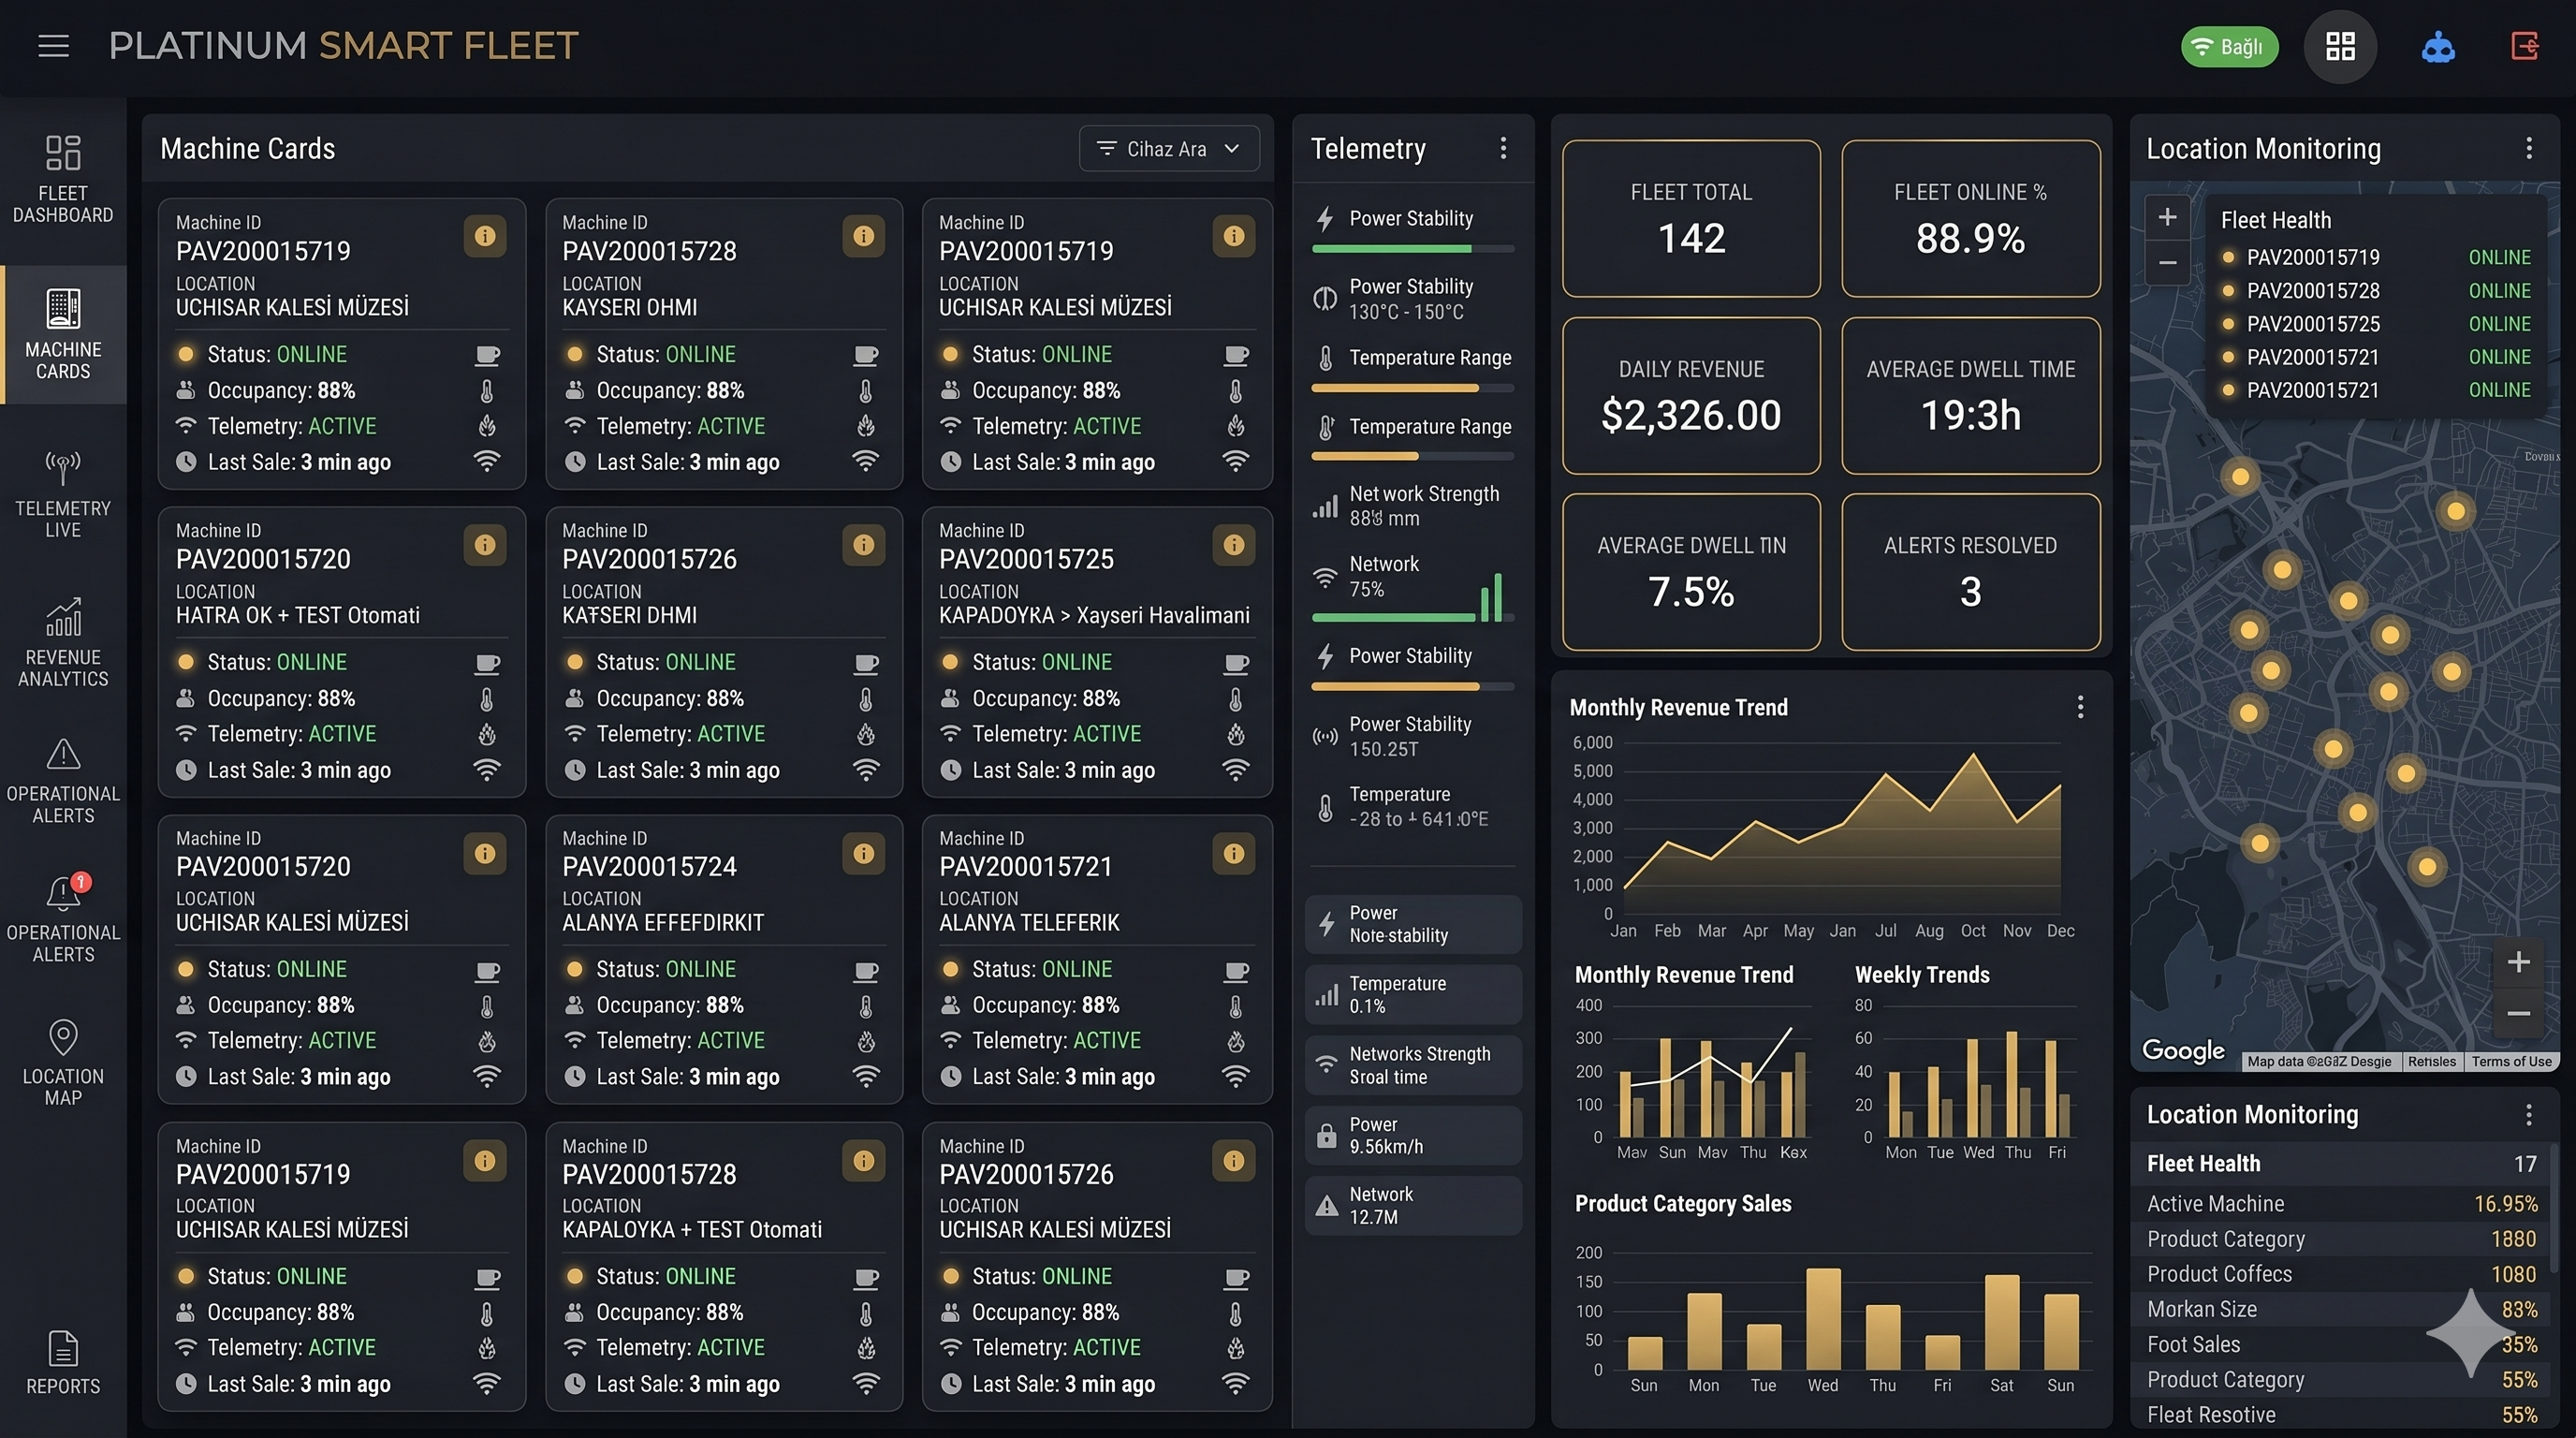The width and height of the screenshot is (2576, 1438).
Task: Open Revenue Analytics section
Action: [x=63, y=643]
